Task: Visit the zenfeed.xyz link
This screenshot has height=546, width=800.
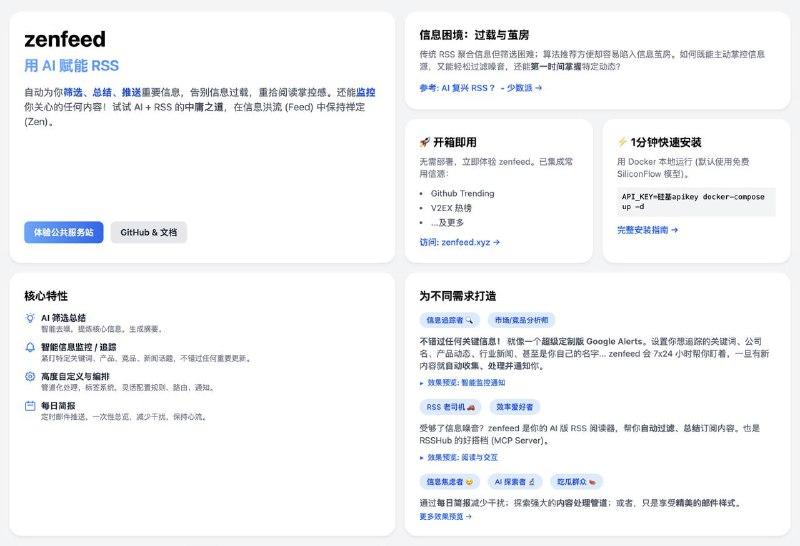Action: [x=459, y=242]
